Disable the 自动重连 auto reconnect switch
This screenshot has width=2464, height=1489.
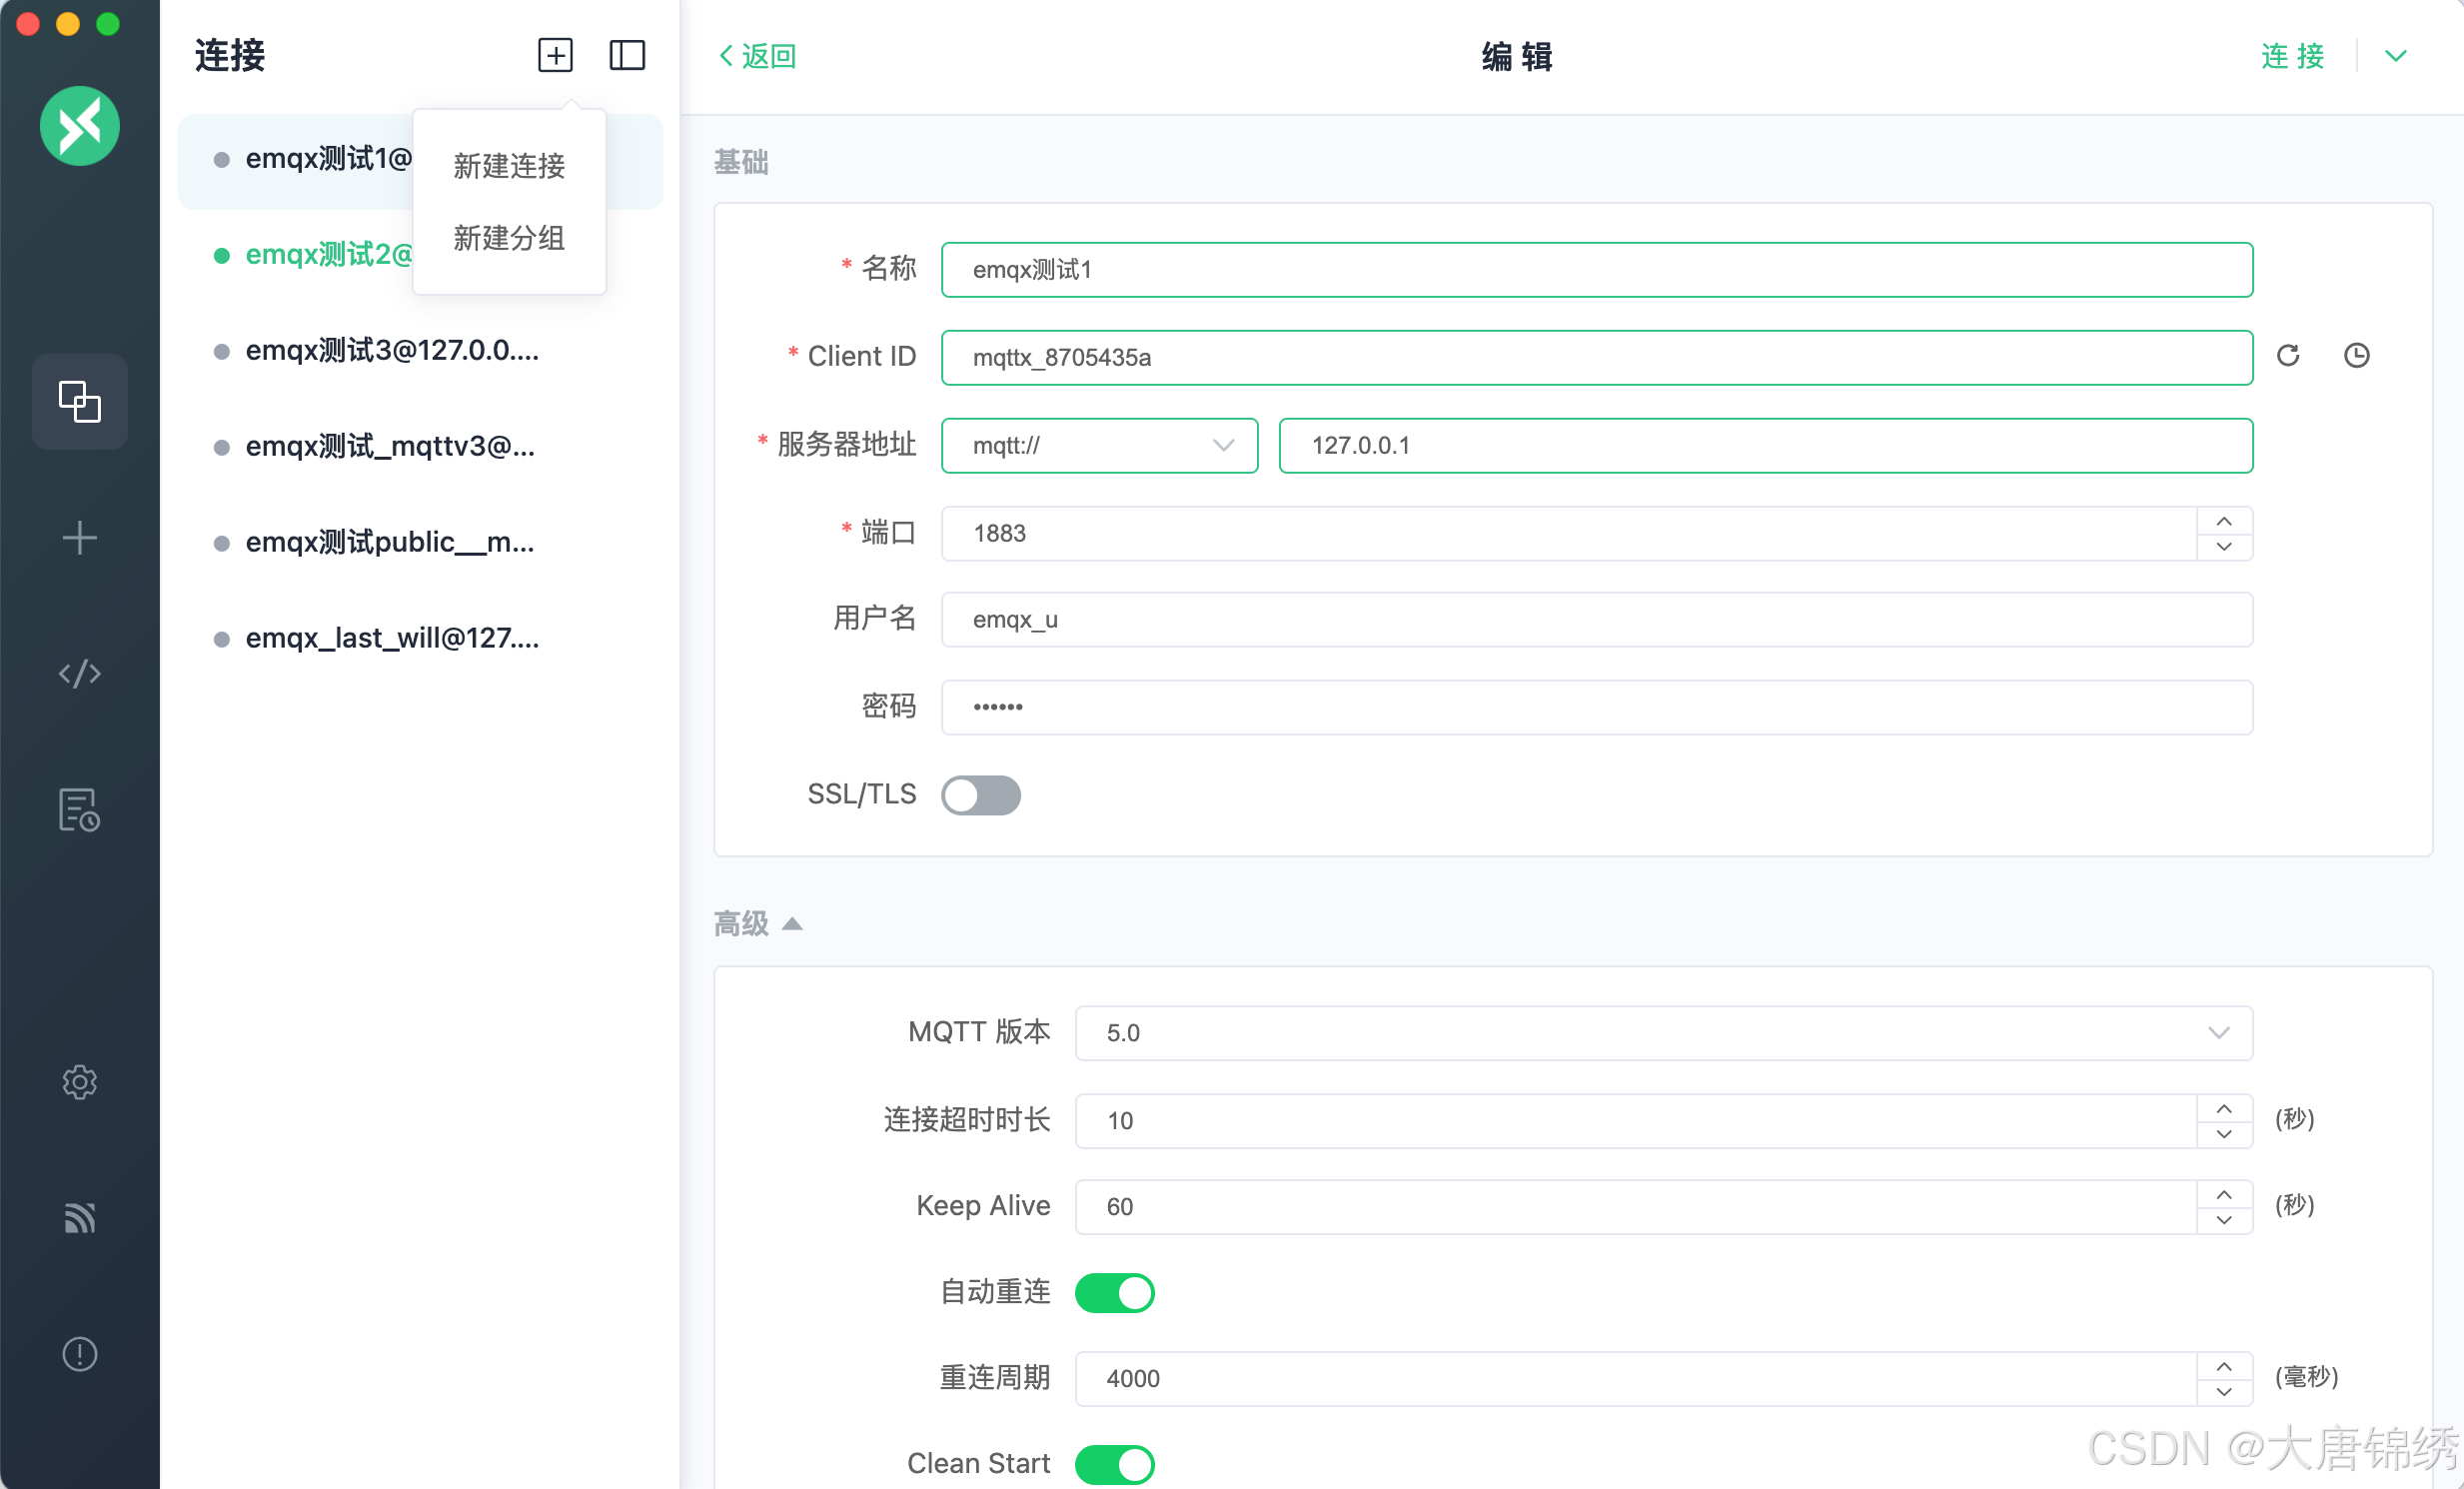1114,1292
